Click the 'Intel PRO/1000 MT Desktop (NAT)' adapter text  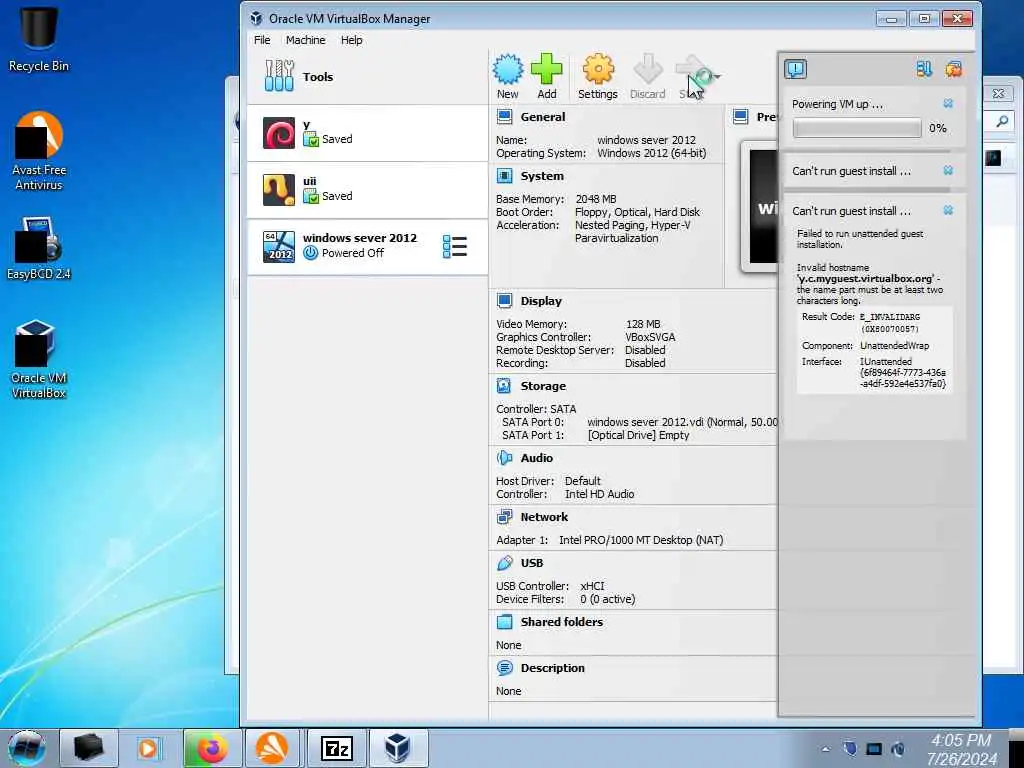point(641,540)
